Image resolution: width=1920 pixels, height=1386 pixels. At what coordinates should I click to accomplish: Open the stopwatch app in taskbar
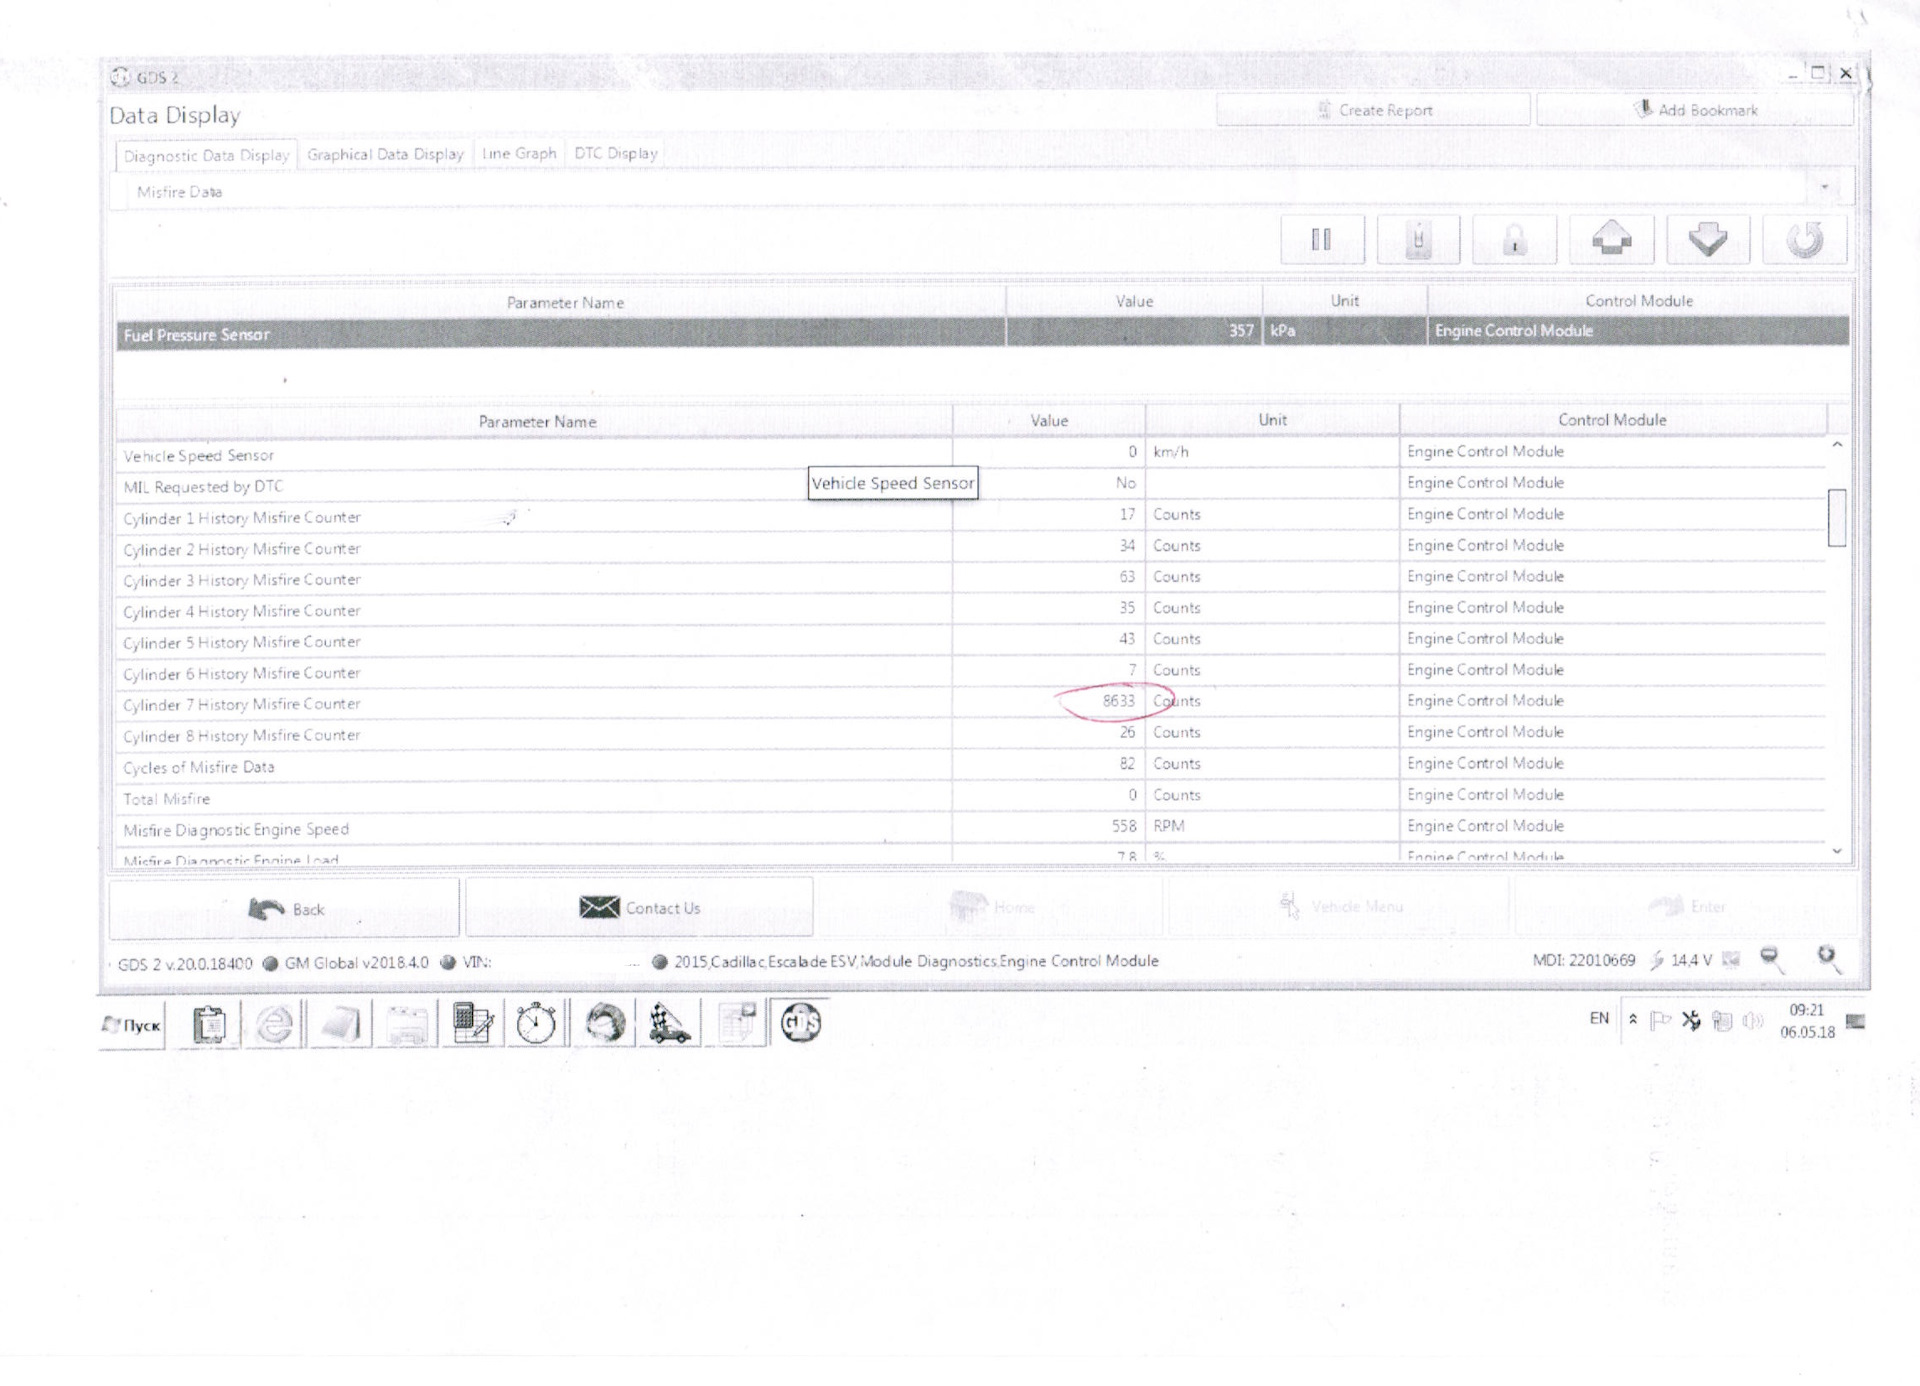pos(536,1023)
